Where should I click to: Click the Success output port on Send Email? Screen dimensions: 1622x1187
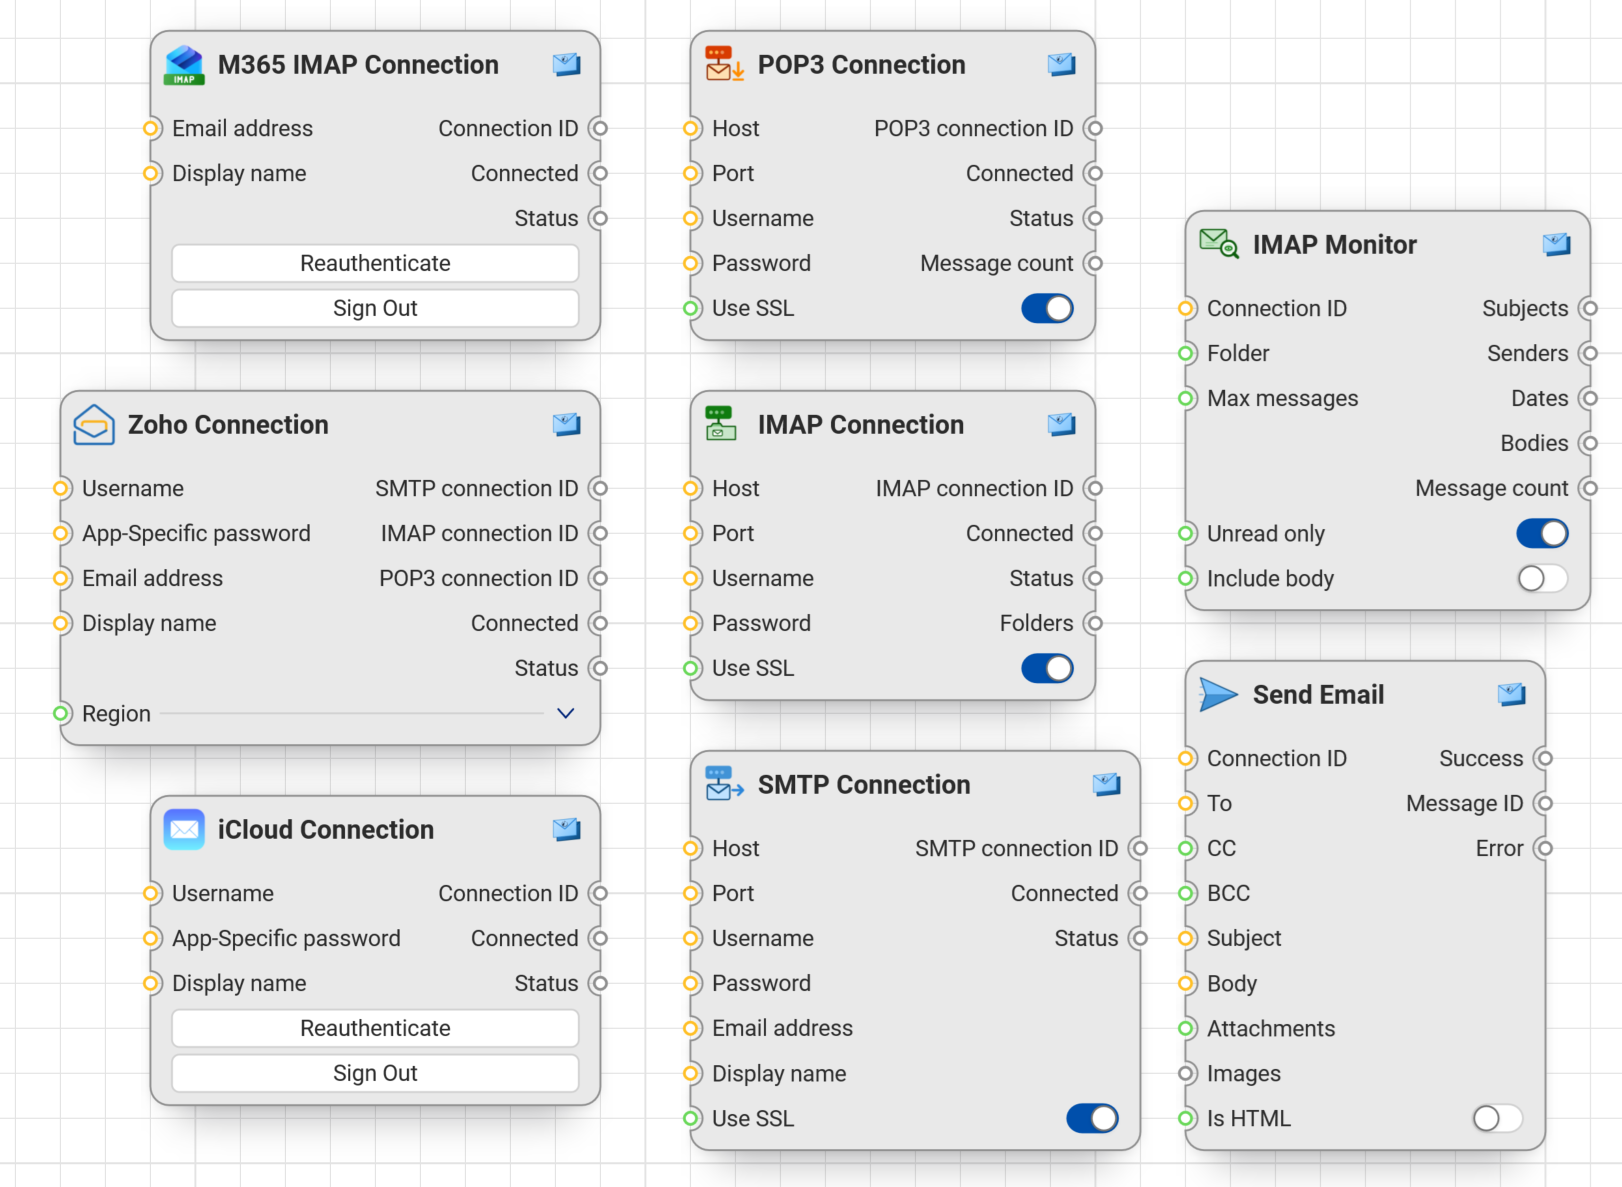(1544, 758)
